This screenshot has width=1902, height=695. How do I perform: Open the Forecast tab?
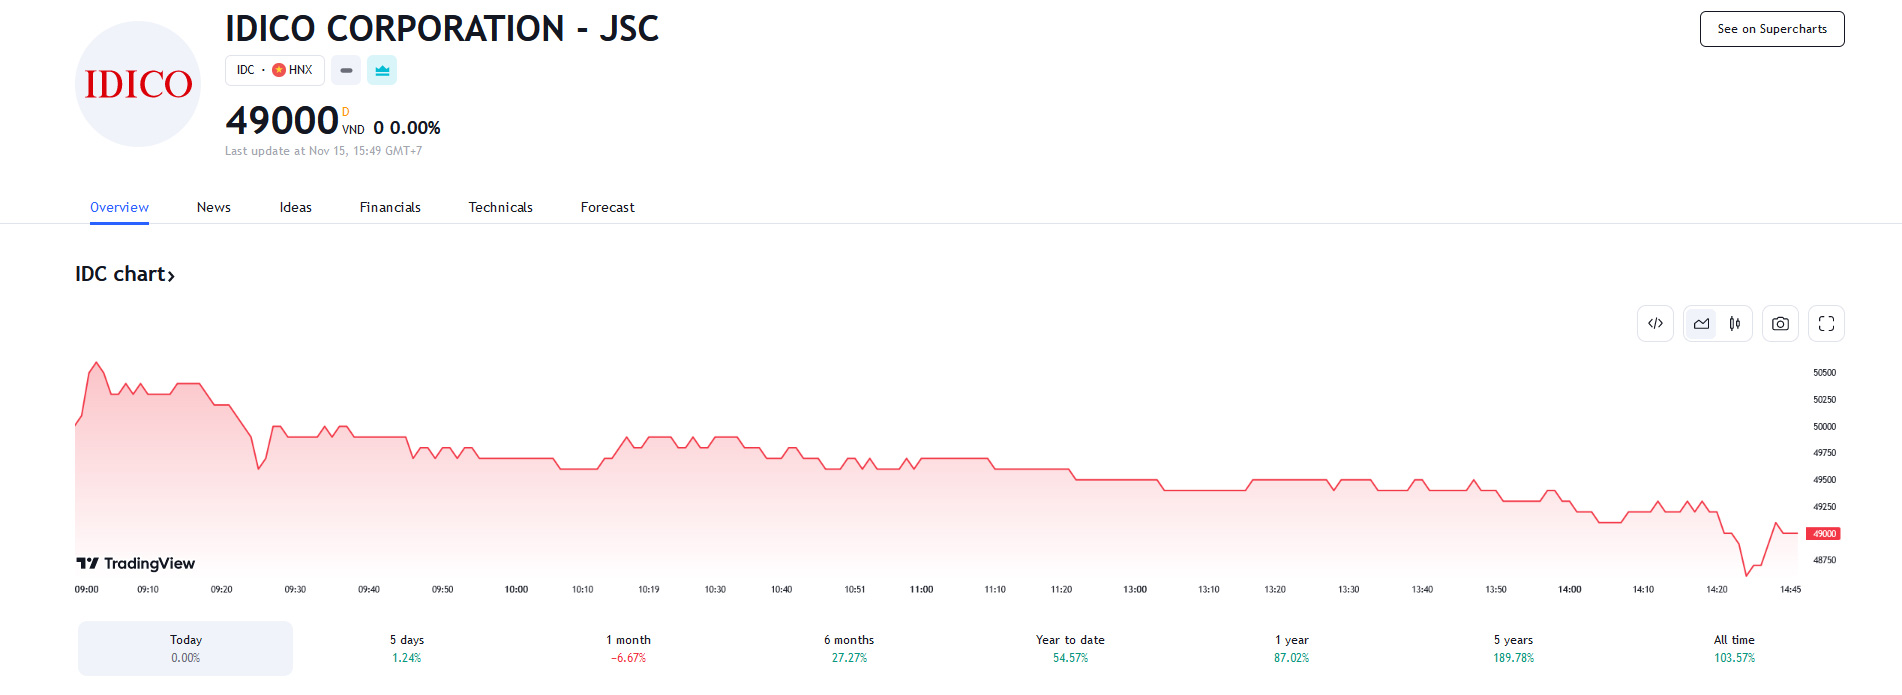click(607, 208)
